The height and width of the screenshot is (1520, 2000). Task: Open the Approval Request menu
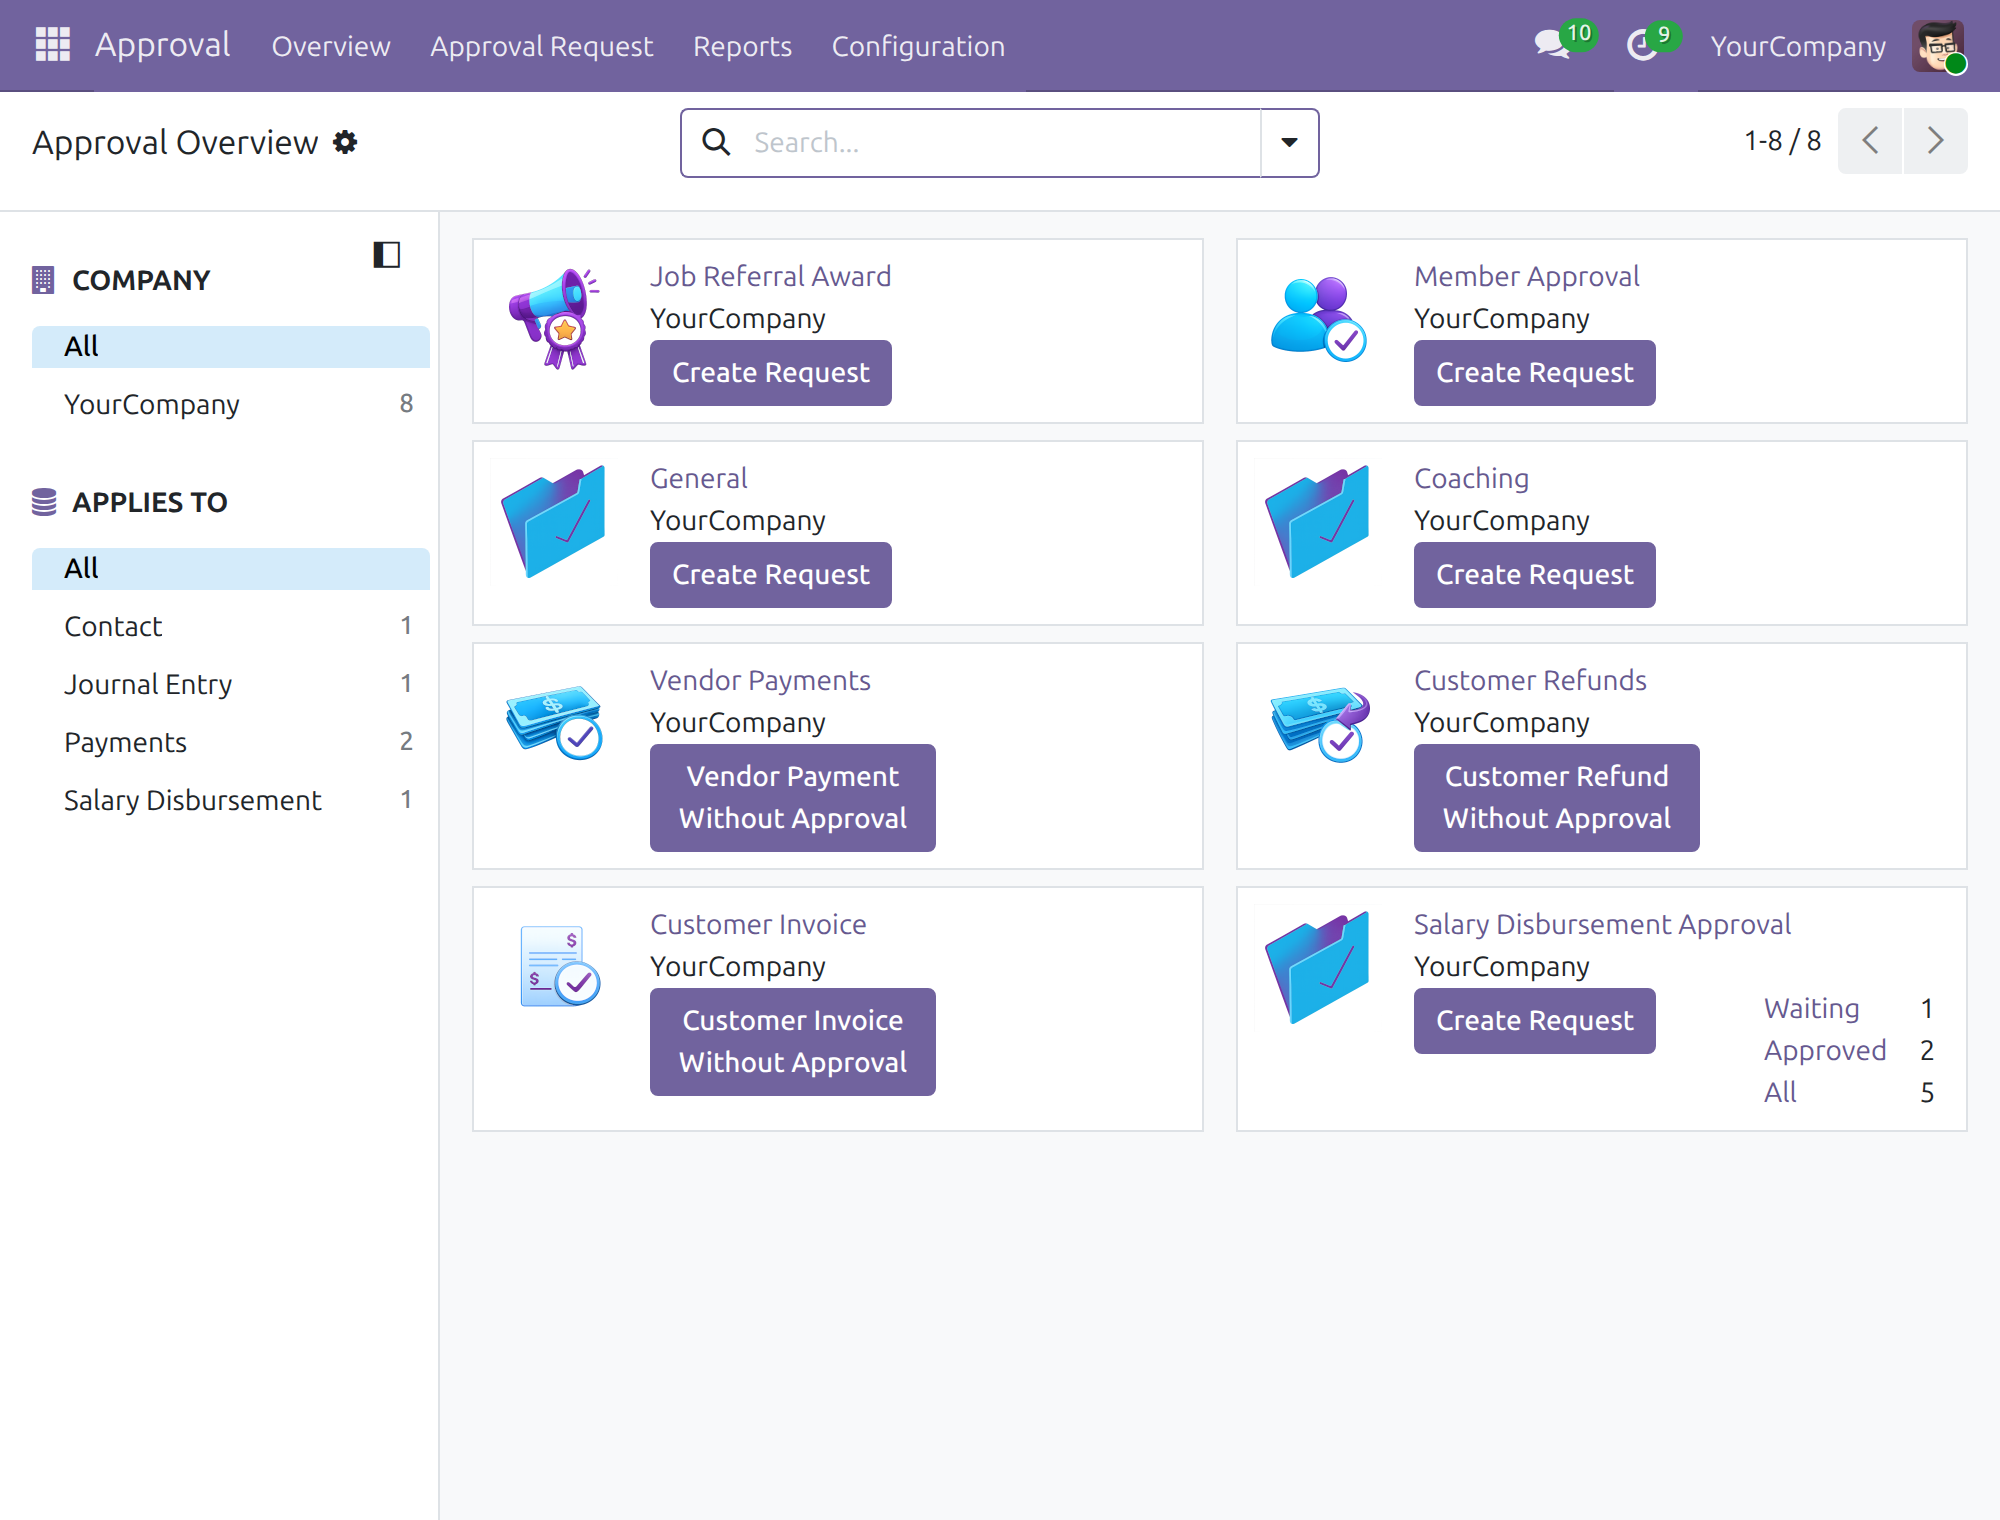click(541, 46)
